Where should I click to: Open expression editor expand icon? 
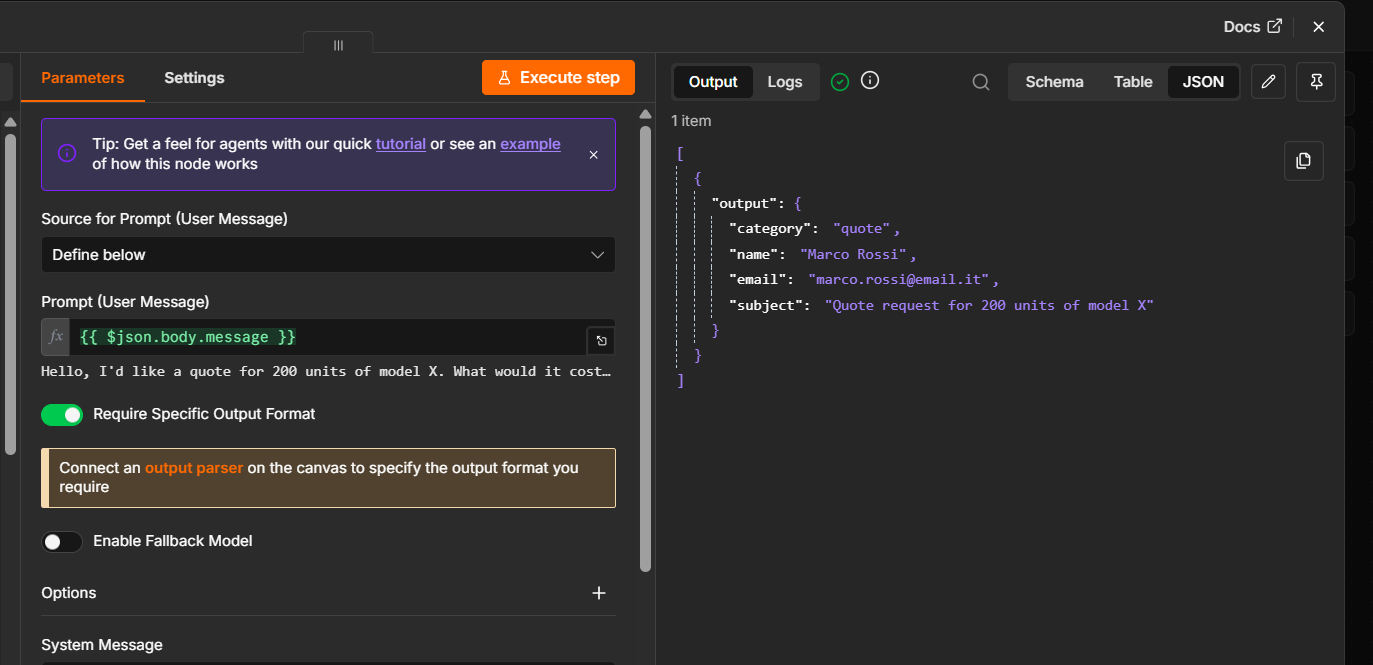tap(601, 341)
